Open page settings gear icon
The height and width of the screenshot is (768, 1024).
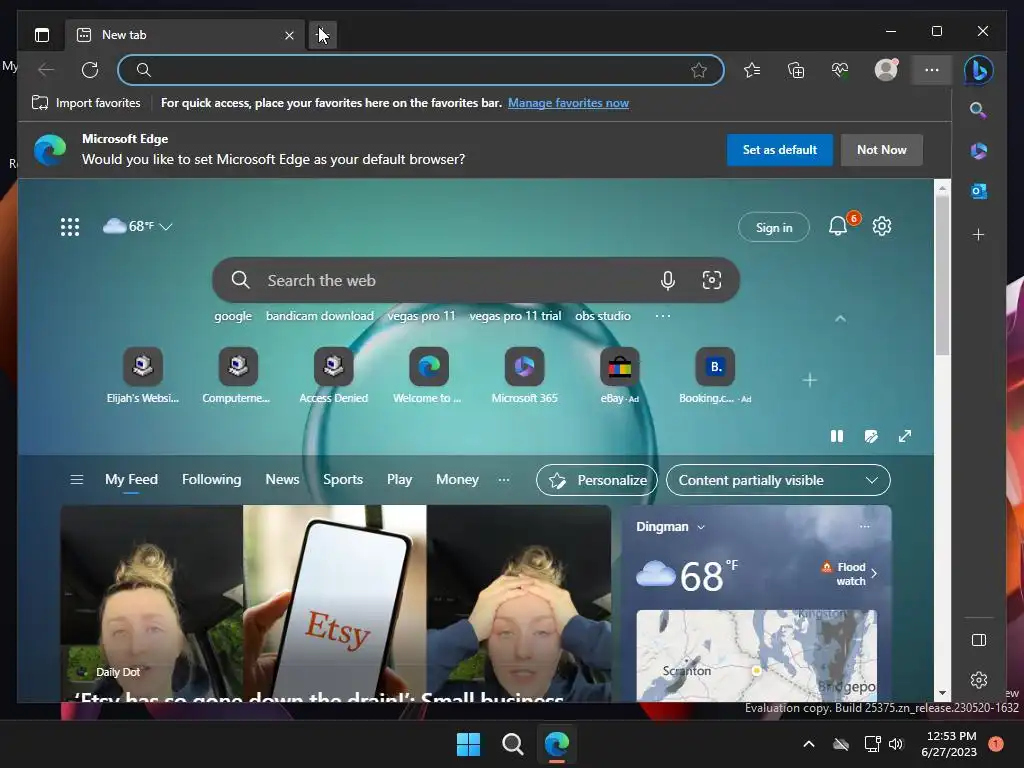tap(882, 226)
